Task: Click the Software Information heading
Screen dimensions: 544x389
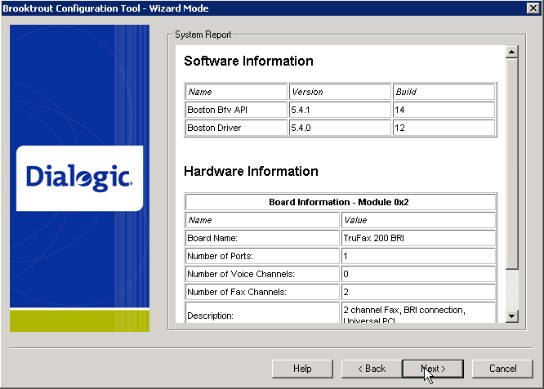Action: (248, 61)
